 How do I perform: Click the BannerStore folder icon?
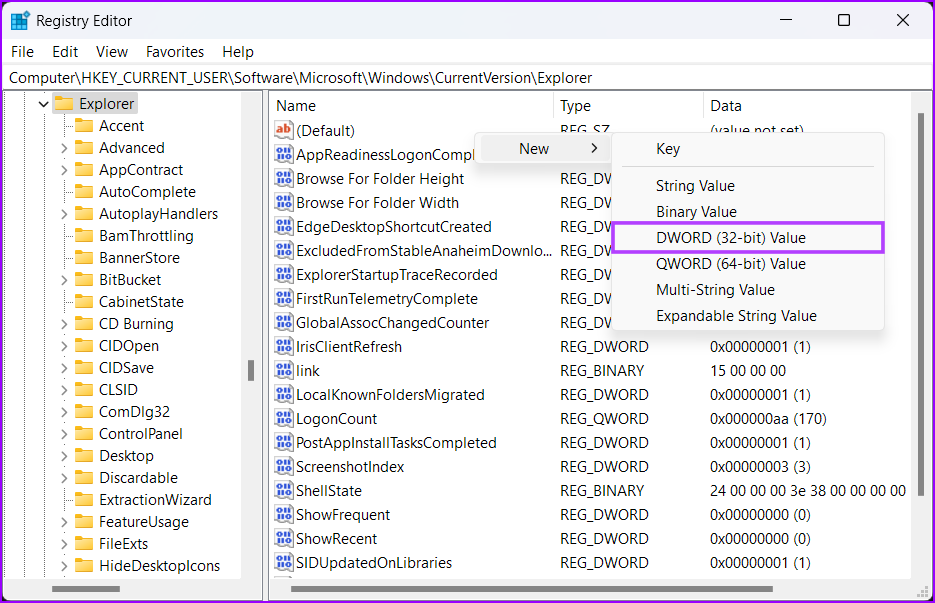(x=84, y=258)
